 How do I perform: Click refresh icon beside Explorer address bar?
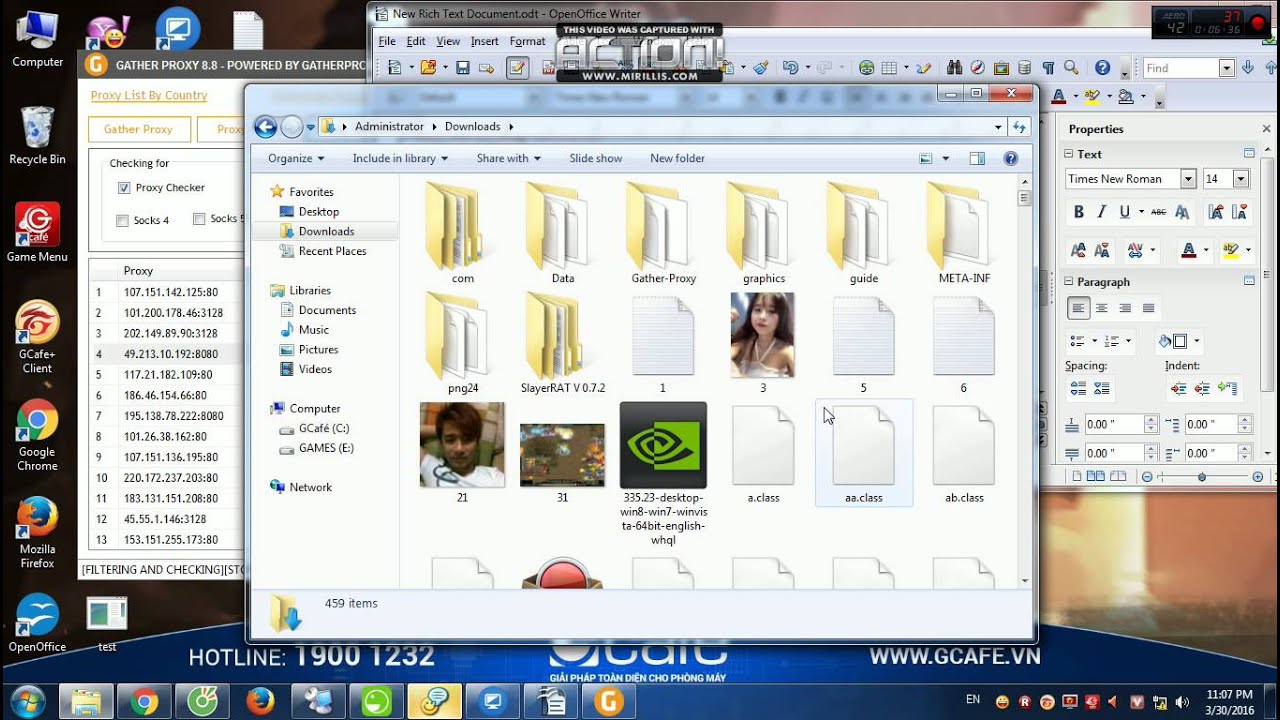(1019, 127)
